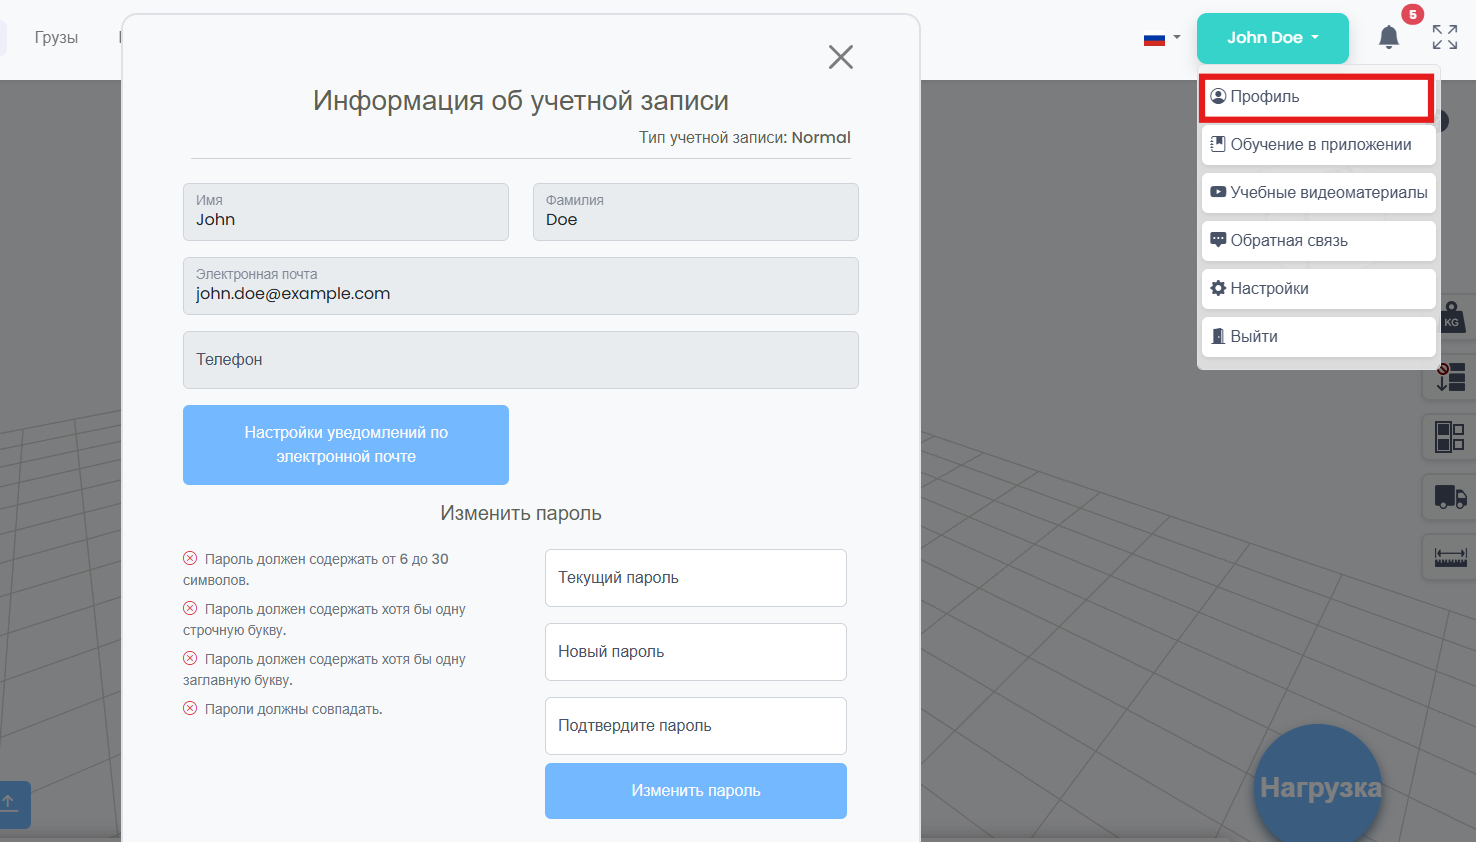Screen dimensions: 1476x842
Task: Open Настройки from the user menu
Action: click(x=1319, y=289)
